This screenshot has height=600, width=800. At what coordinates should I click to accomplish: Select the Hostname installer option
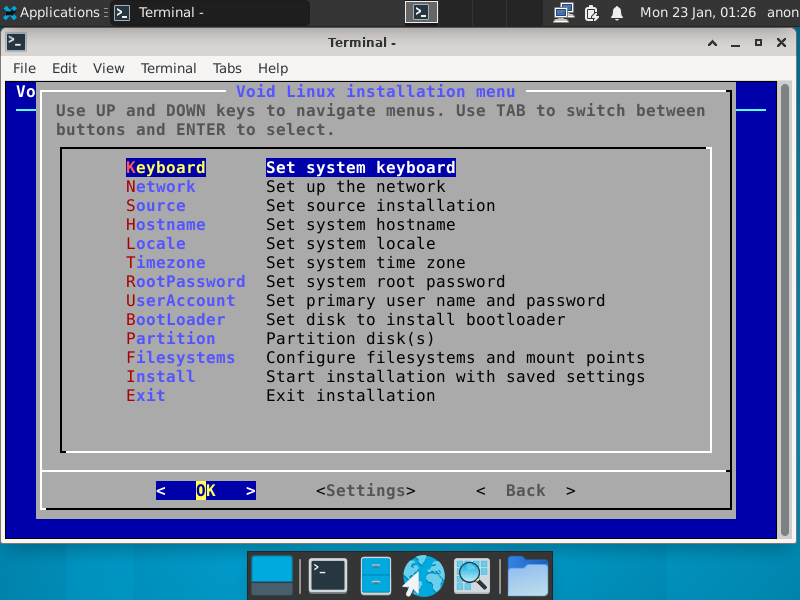coord(166,224)
